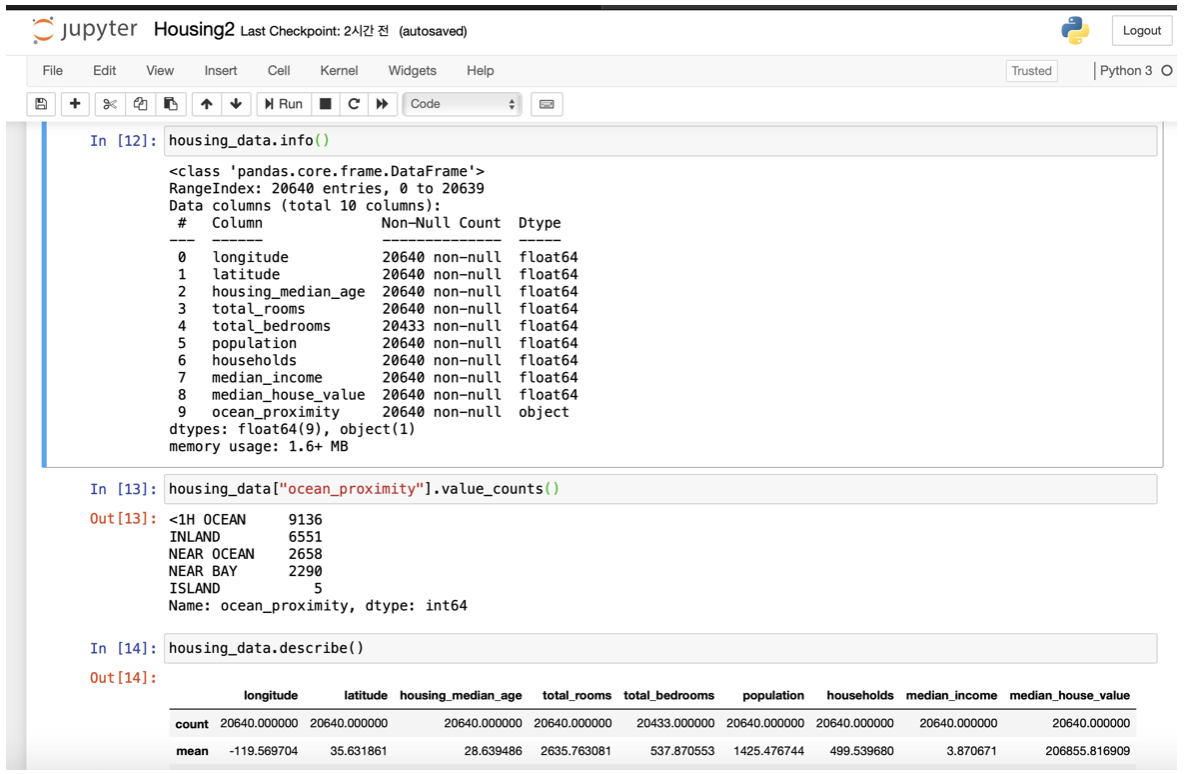Viewport: 1188px width, 774px height.
Task: Click the mean row label
Action: coord(192,751)
